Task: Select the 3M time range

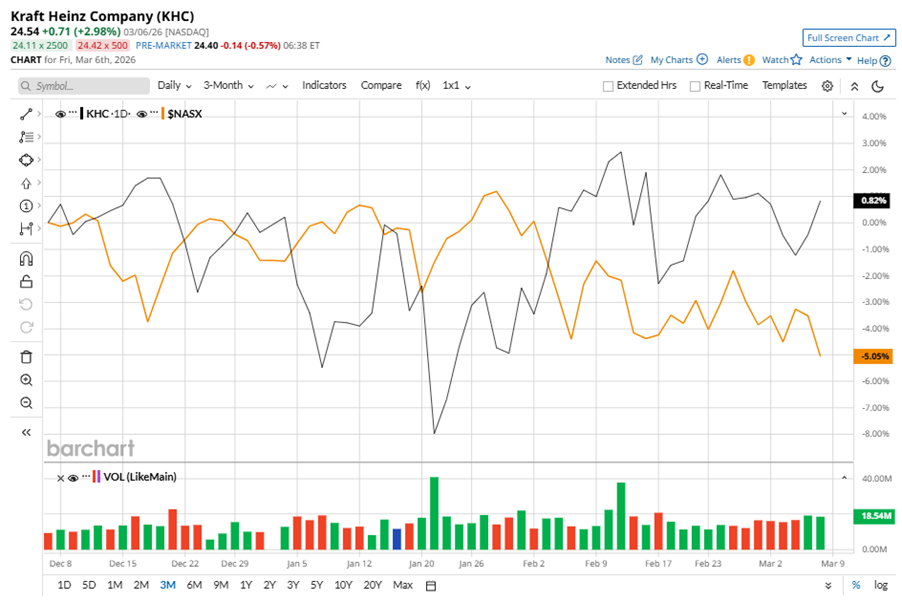Action: 167,585
